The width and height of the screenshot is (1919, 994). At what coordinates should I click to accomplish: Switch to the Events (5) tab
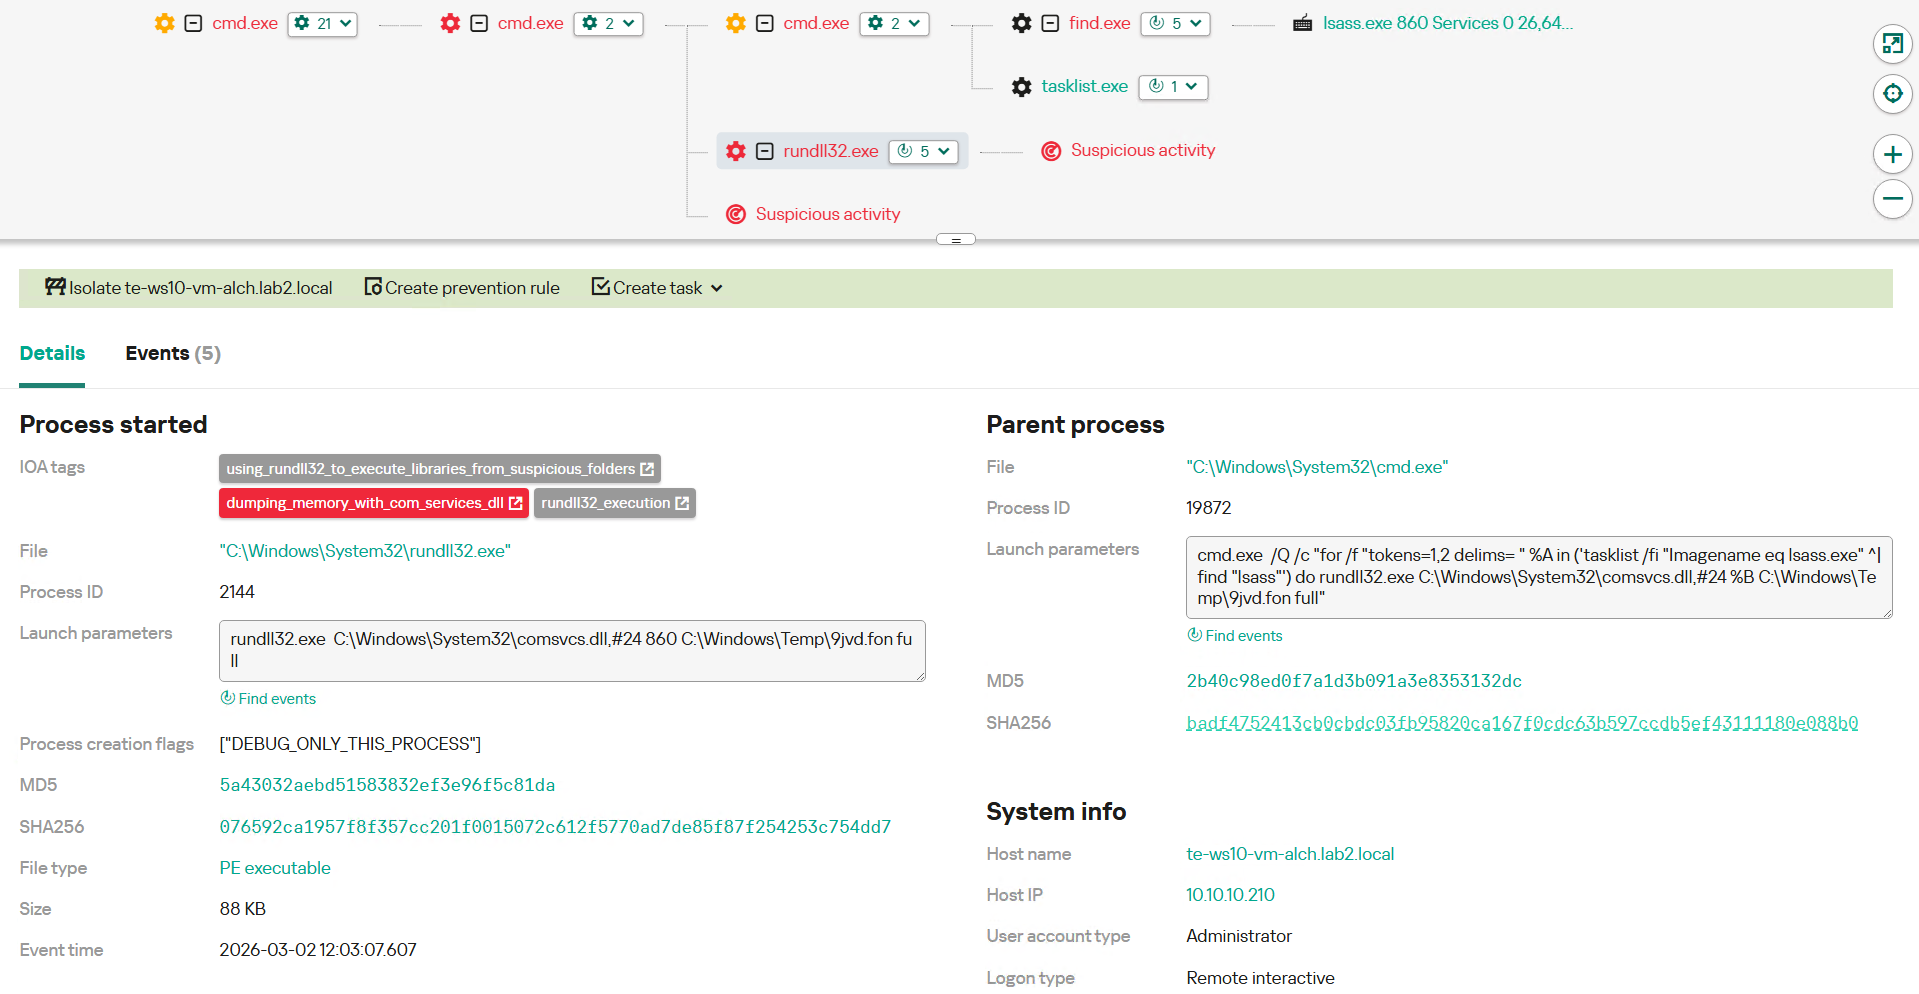tap(172, 354)
